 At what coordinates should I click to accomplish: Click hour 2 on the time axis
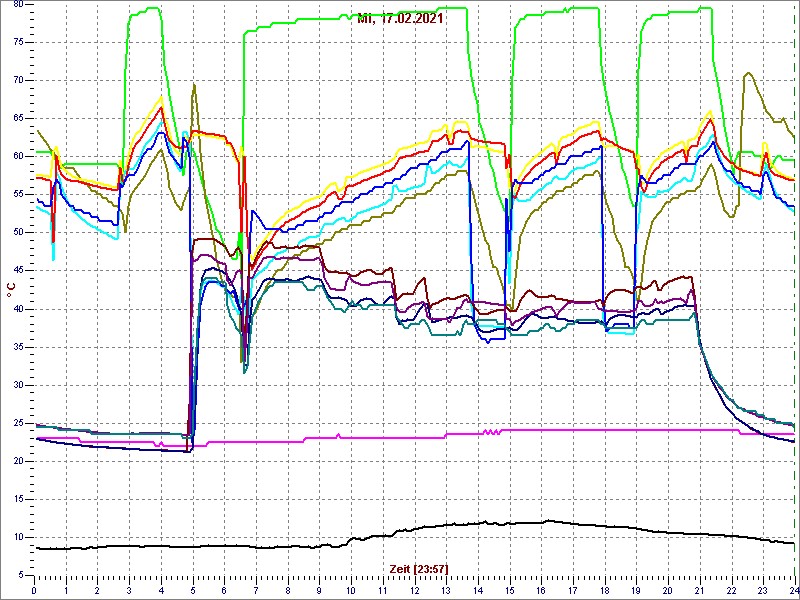(x=97, y=590)
